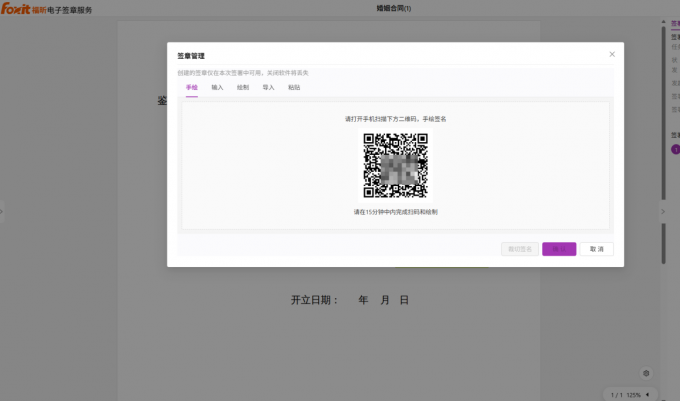Switch to the 粘贴 tab
Screen dimensions: 680x401
(294, 88)
